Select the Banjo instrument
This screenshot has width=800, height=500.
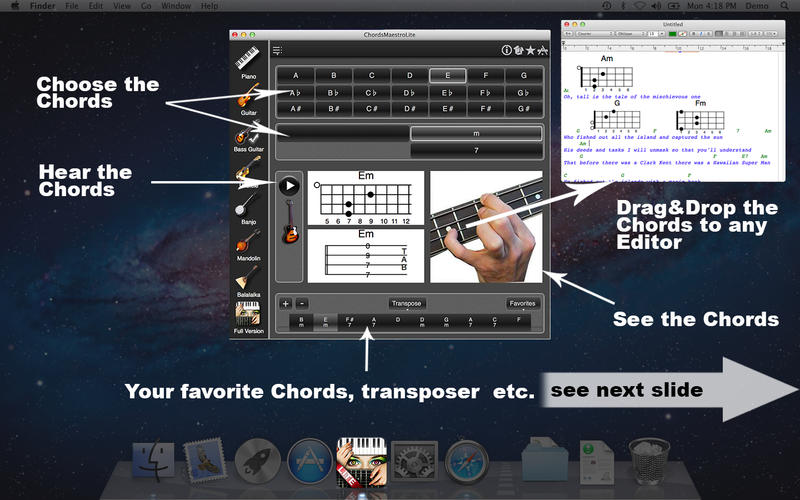click(248, 208)
